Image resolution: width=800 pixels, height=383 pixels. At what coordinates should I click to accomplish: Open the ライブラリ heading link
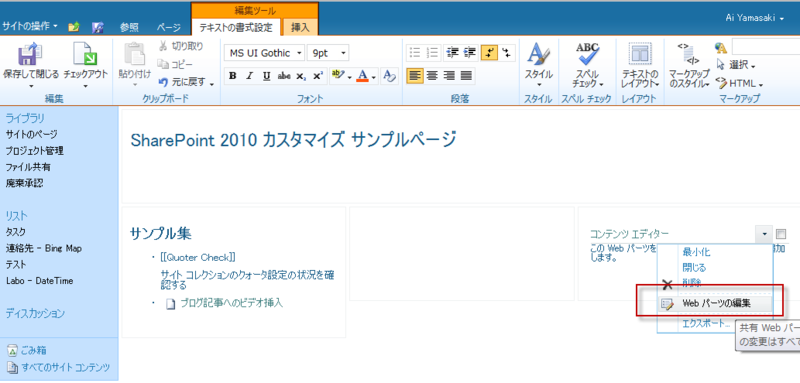click(x=25, y=118)
